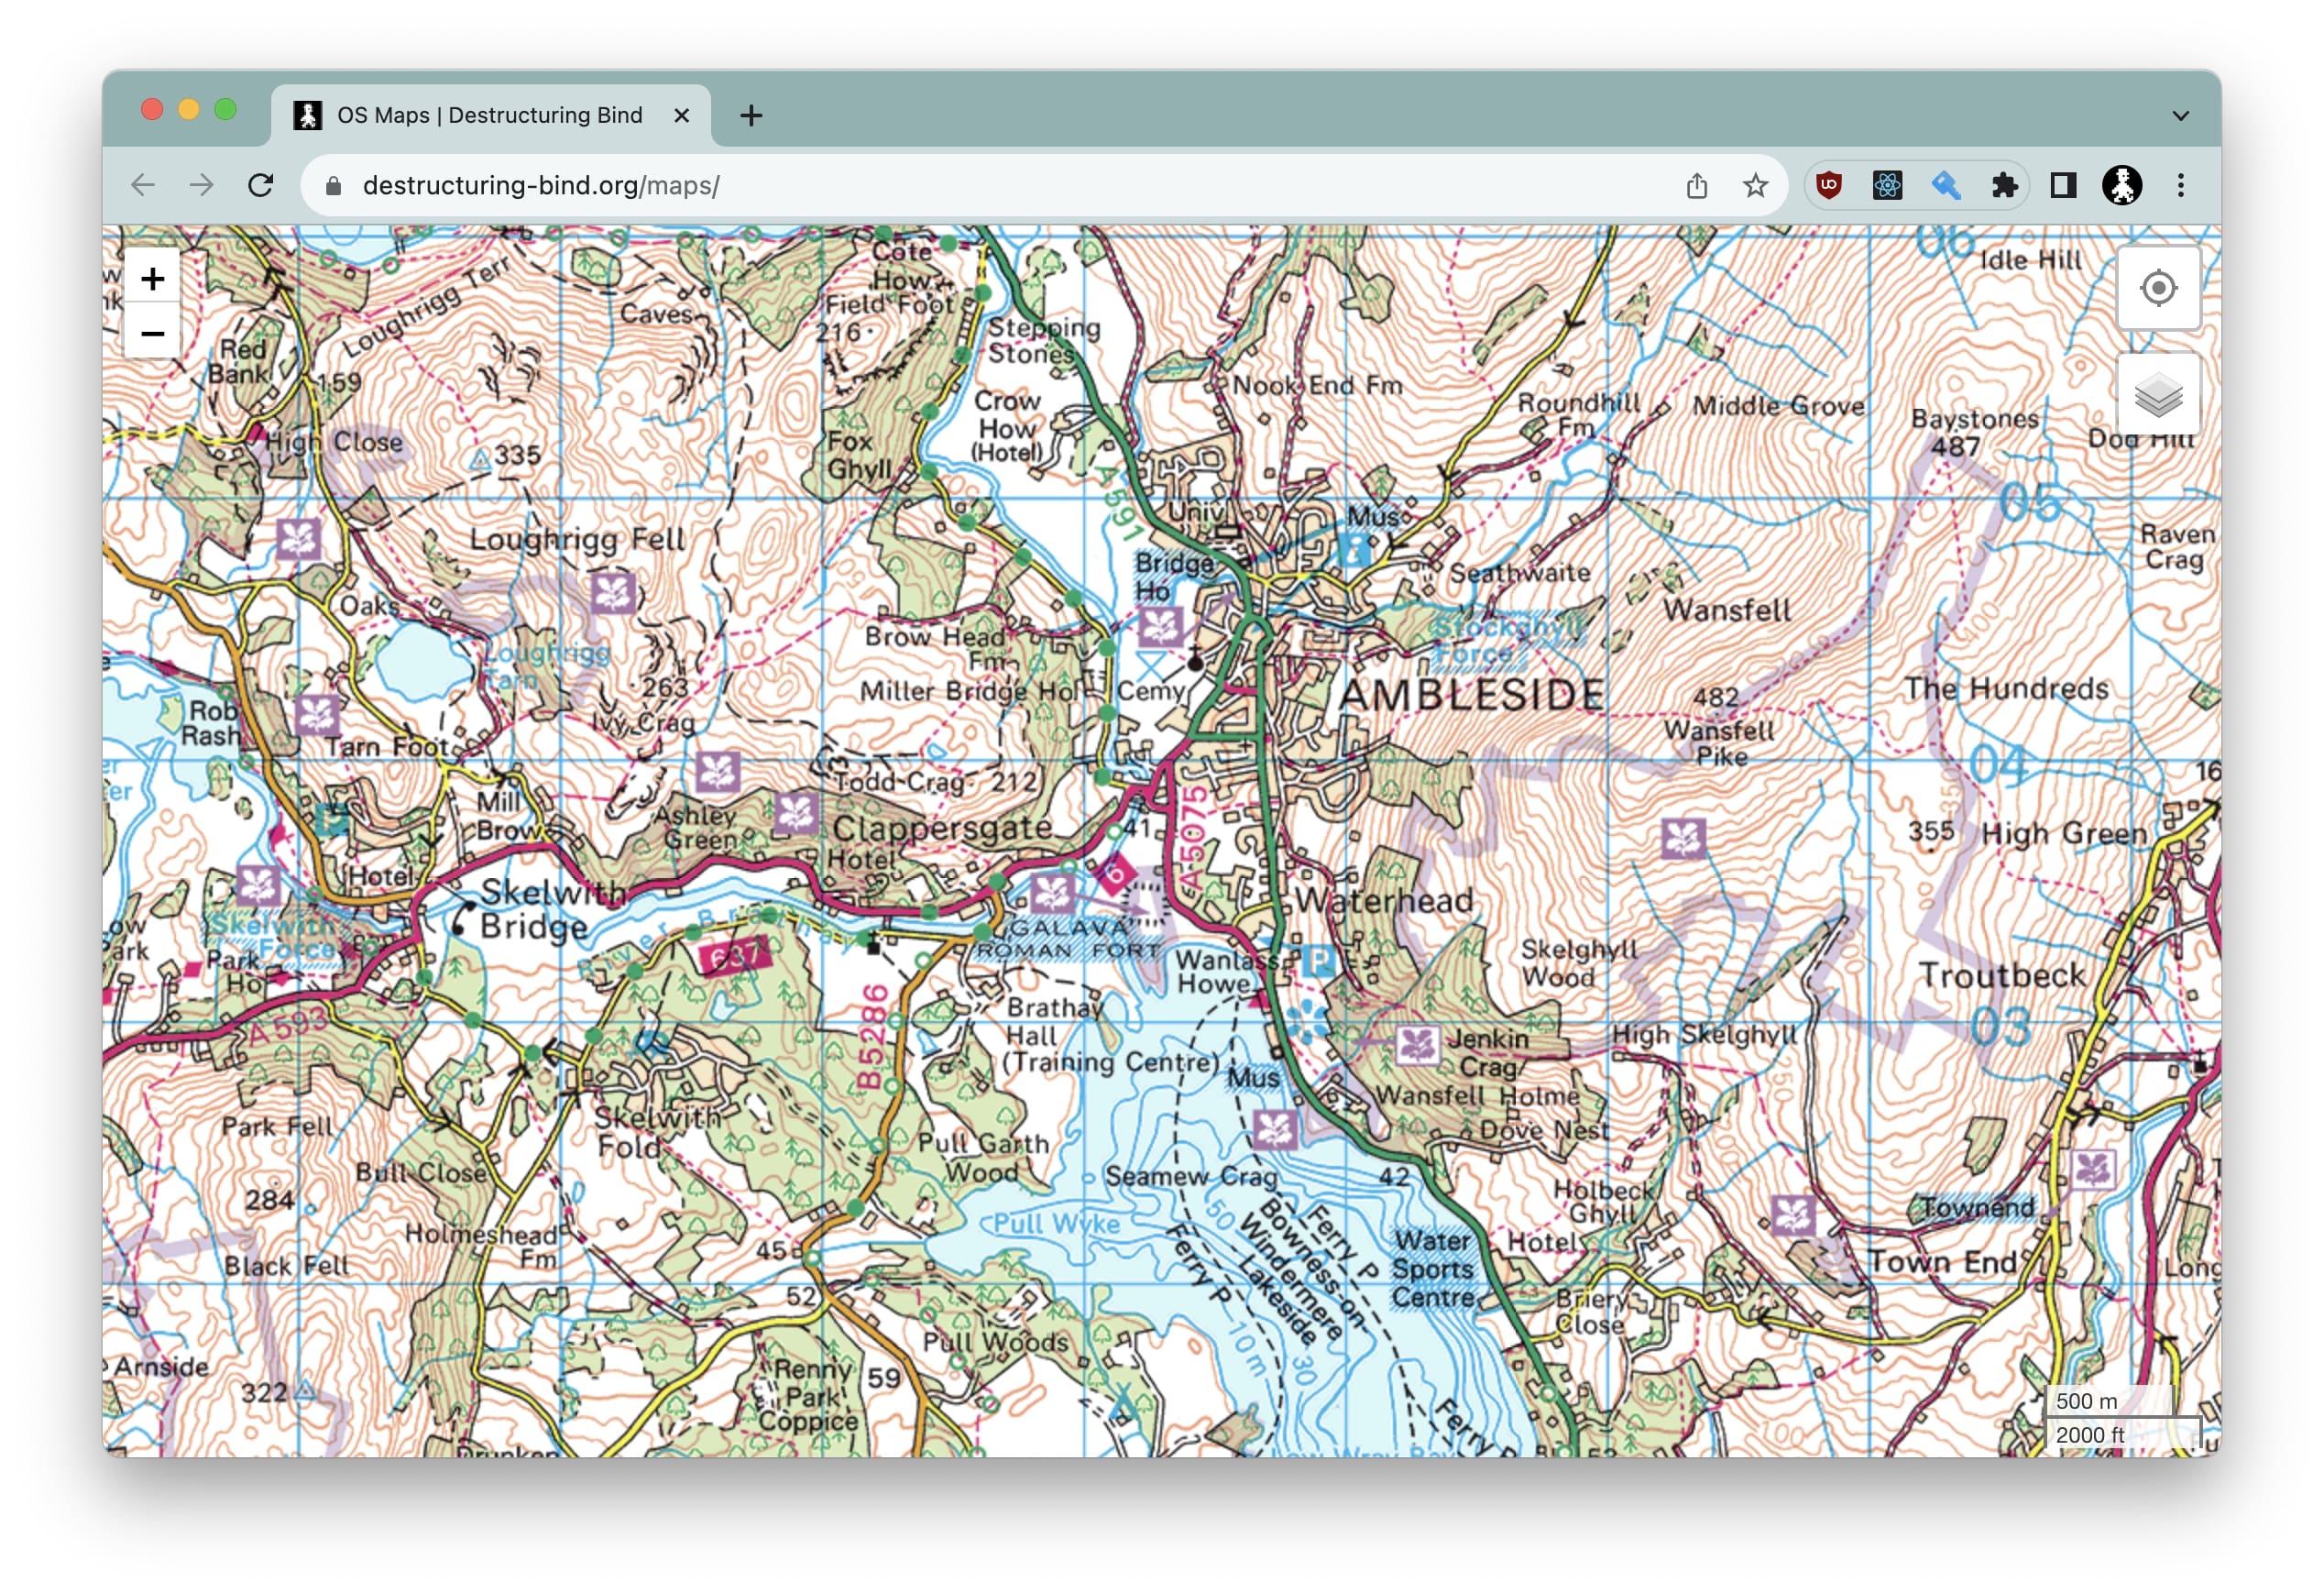Screen dimensions: 2324x1593
Task: Open the Chrome three-dot menu
Action: pyautogui.click(x=2180, y=185)
